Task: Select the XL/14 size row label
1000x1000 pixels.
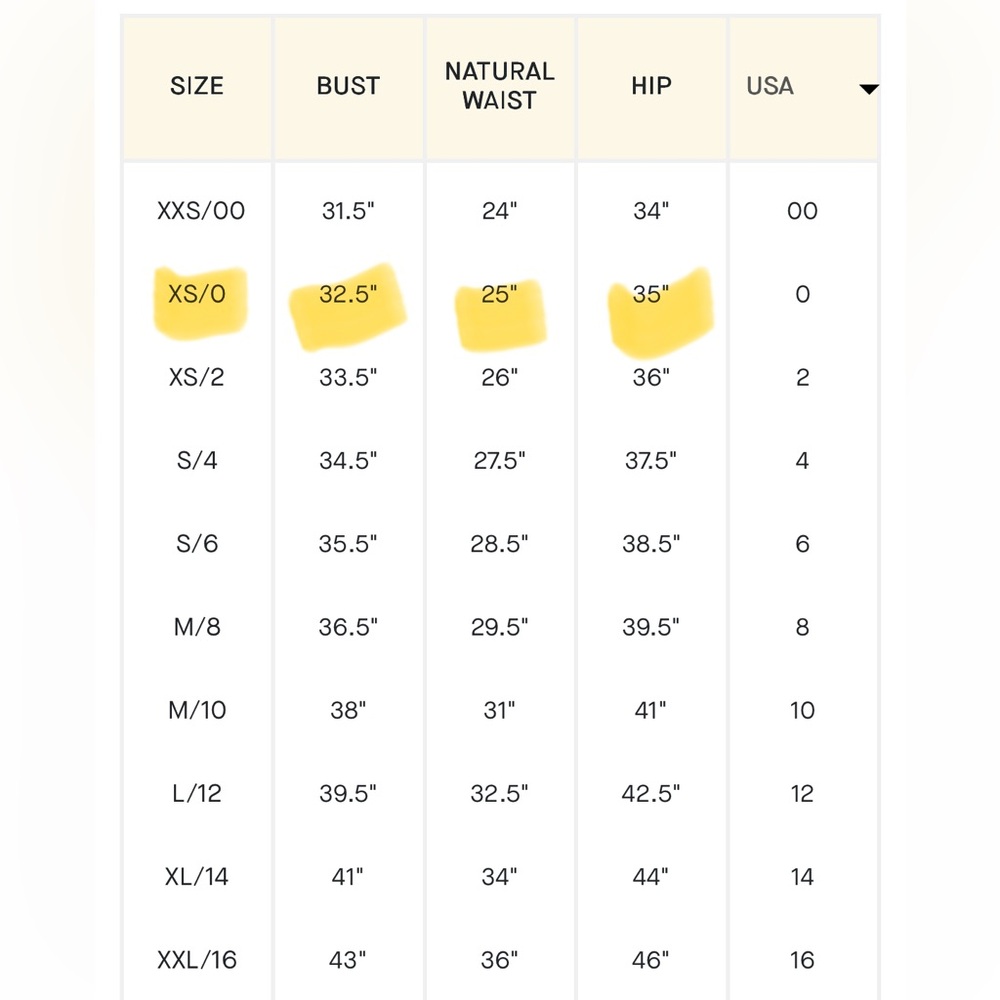Action: coord(196,877)
